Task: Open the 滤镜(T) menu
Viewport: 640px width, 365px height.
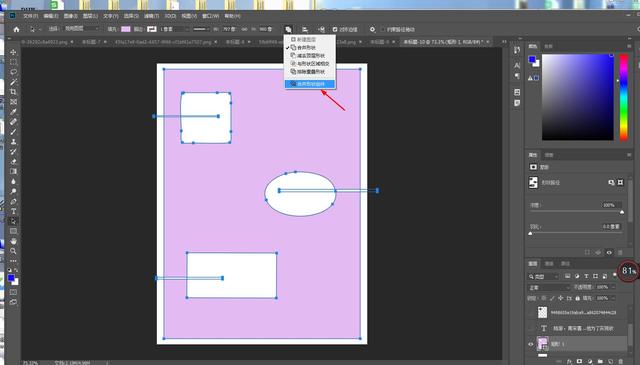Action: pyautogui.click(x=151, y=16)
